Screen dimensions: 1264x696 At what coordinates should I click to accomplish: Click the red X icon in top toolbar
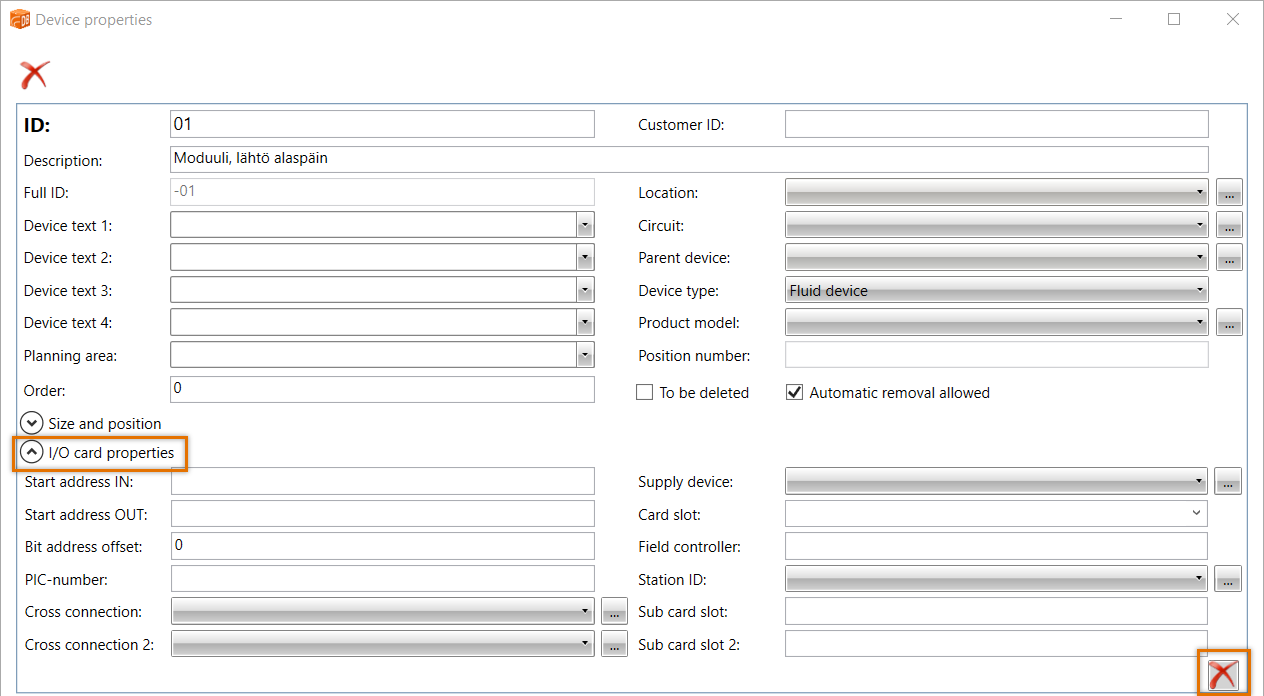(x=34, y=74)
